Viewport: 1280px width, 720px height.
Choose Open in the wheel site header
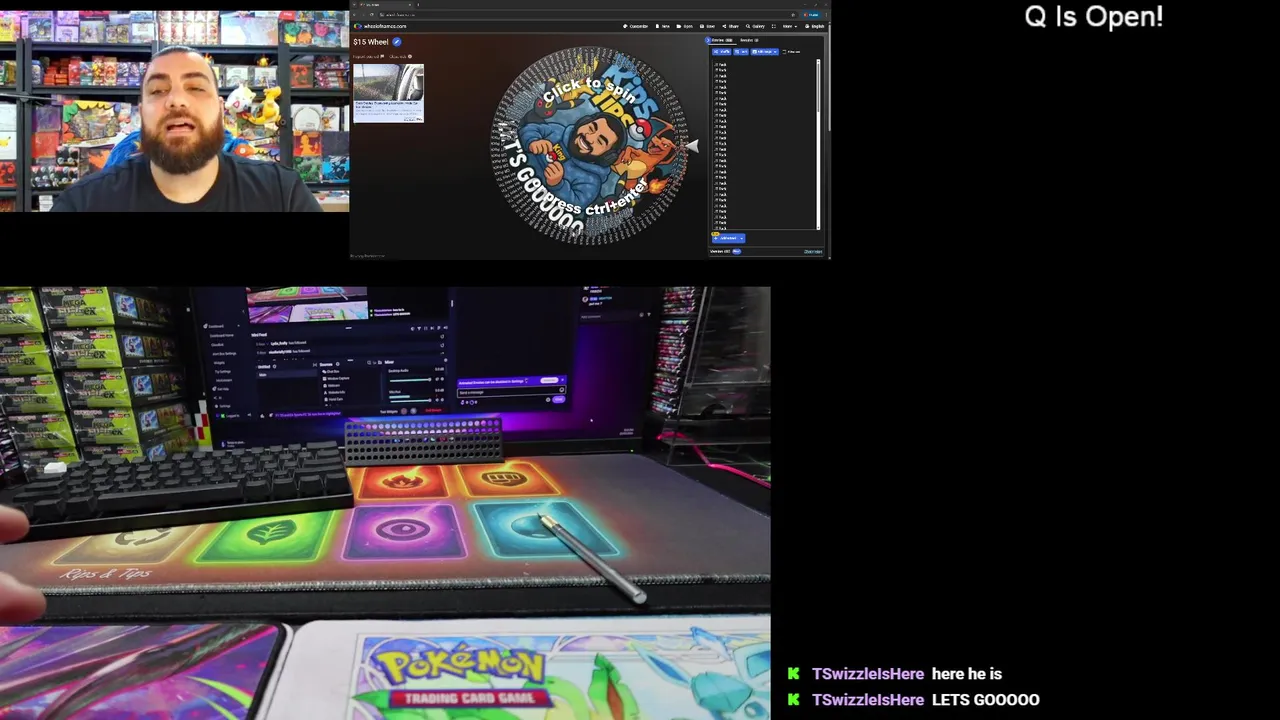(x=685, y=26)
